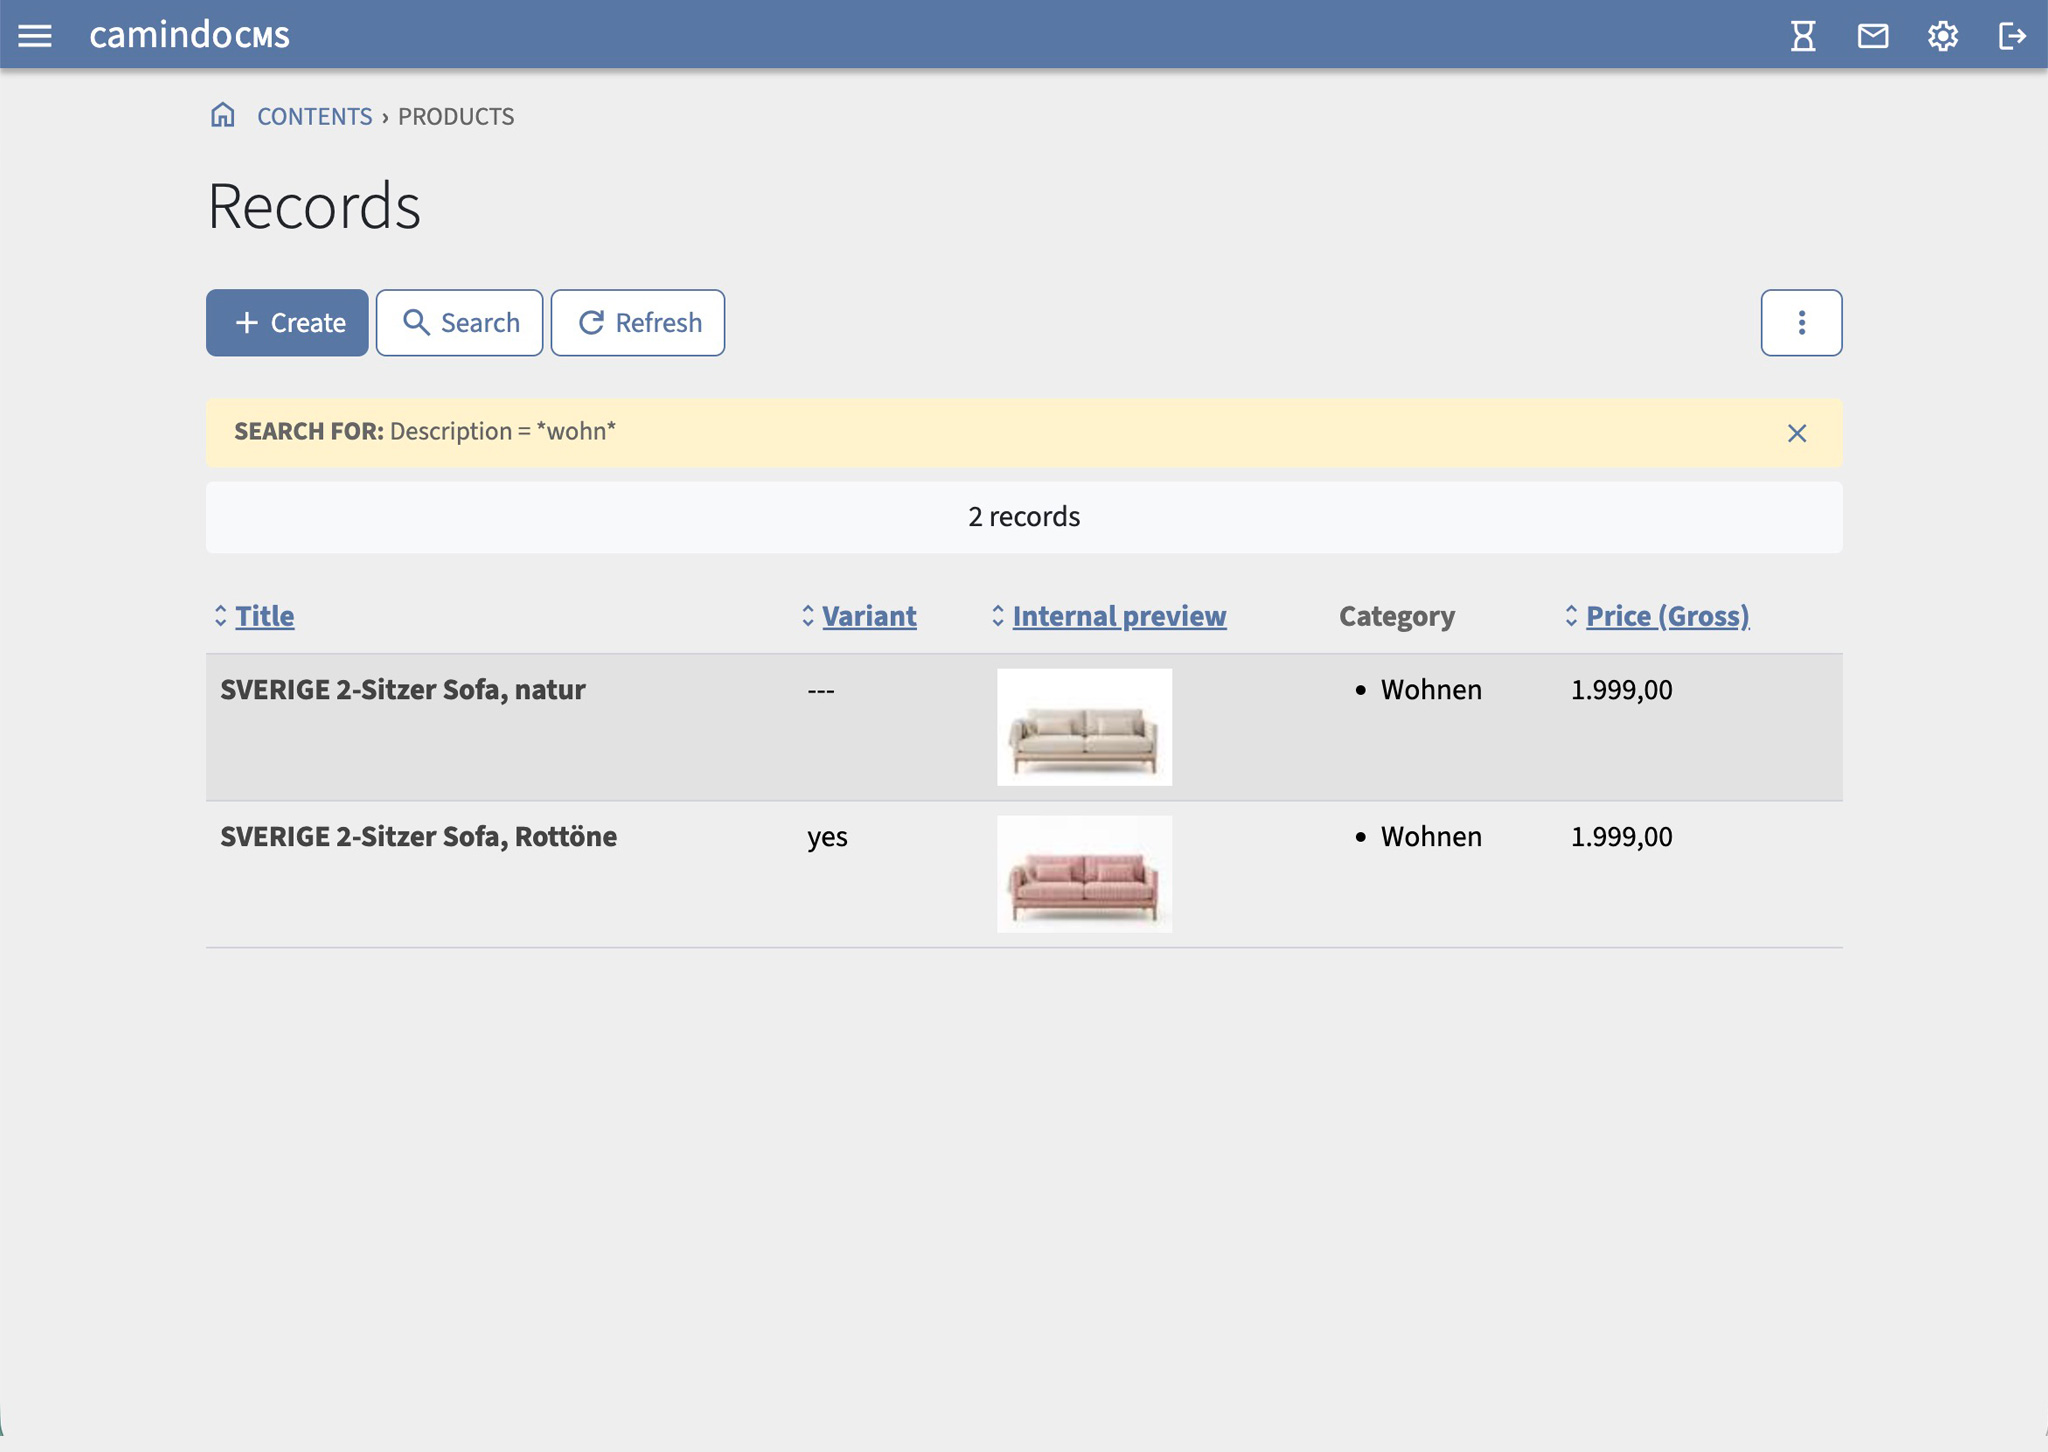This screenshot has height=1452, width=2048.
Task: Click the sort arrows beside Internal preview
Action: [998, 616]
